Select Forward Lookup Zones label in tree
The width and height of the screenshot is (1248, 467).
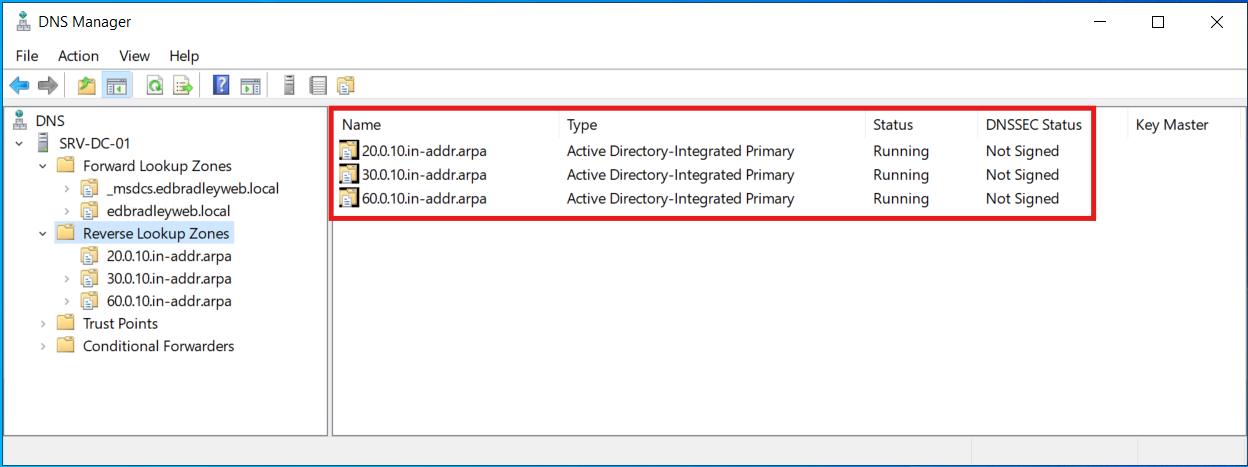(x=157, y=166)
